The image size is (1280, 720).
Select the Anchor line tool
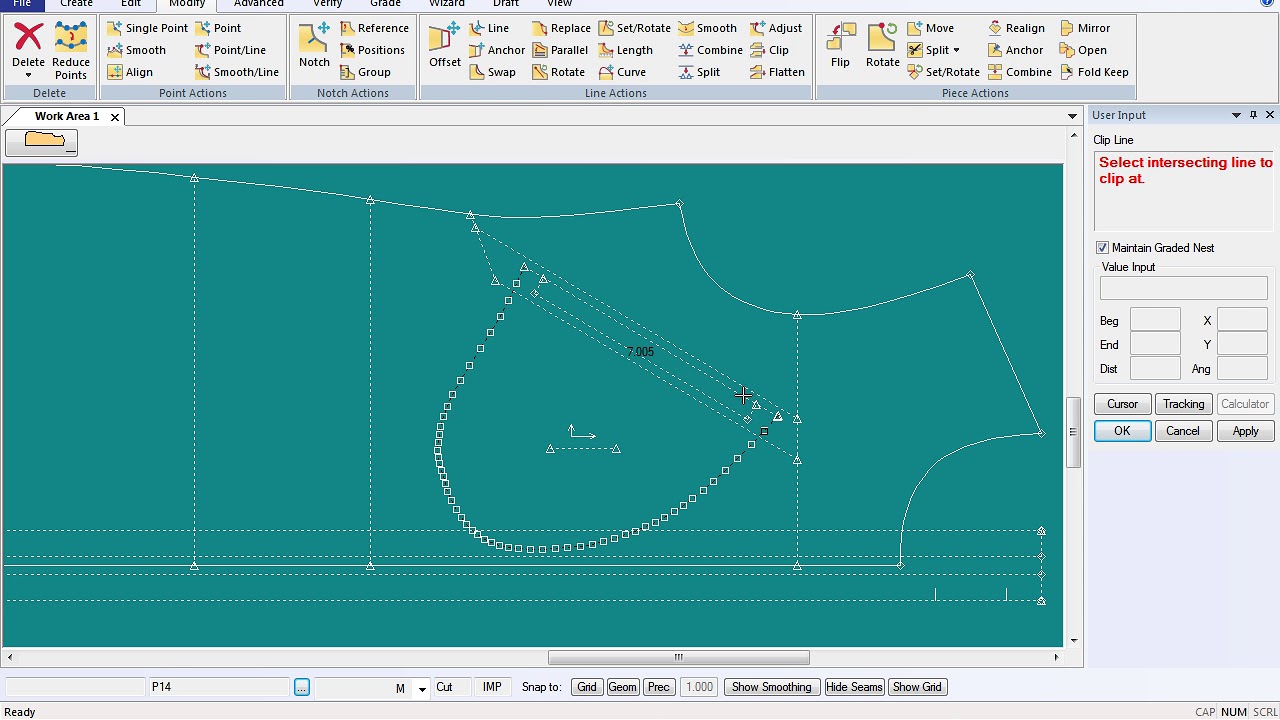point(496,50)
